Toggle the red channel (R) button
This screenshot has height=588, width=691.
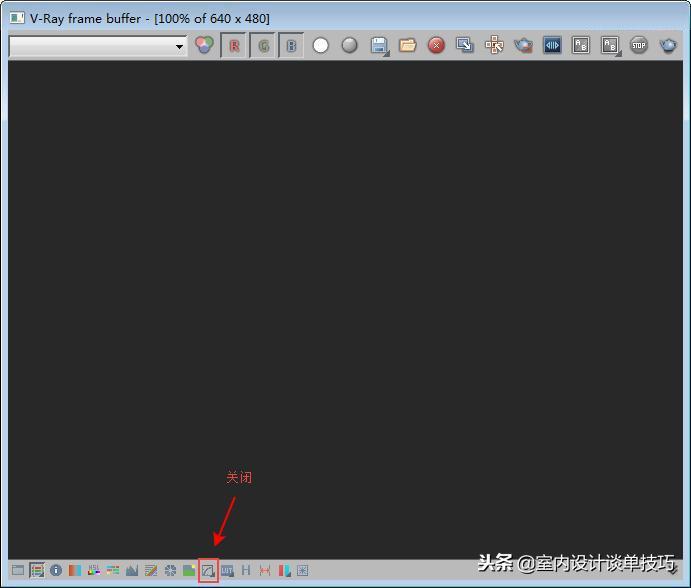[234, 45]
